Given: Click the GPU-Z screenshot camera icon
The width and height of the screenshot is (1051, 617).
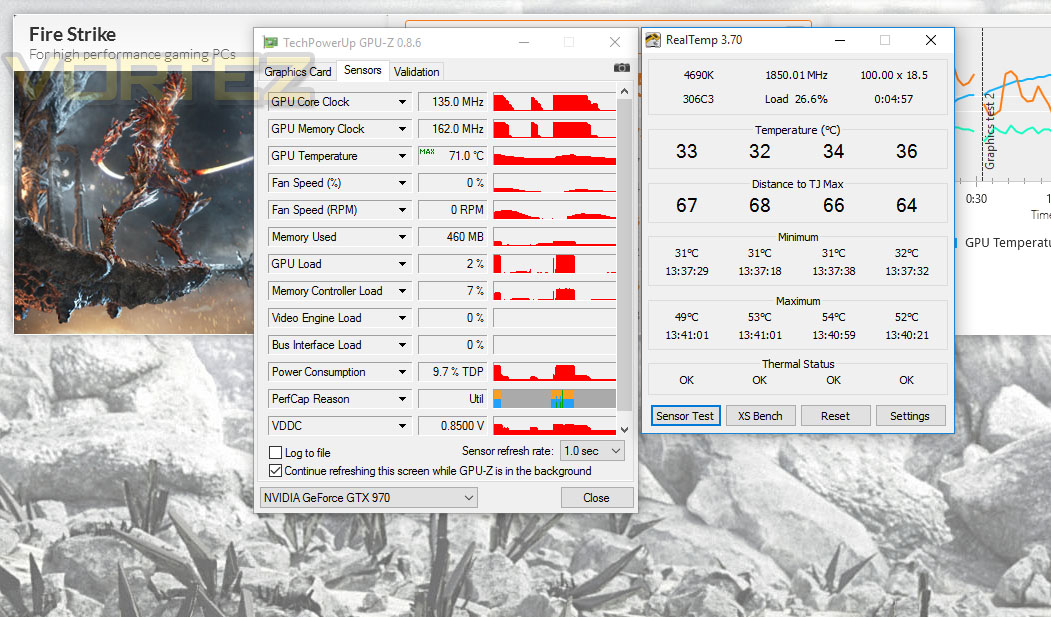Looking at the screenshot, I should [x=621, y=68].
